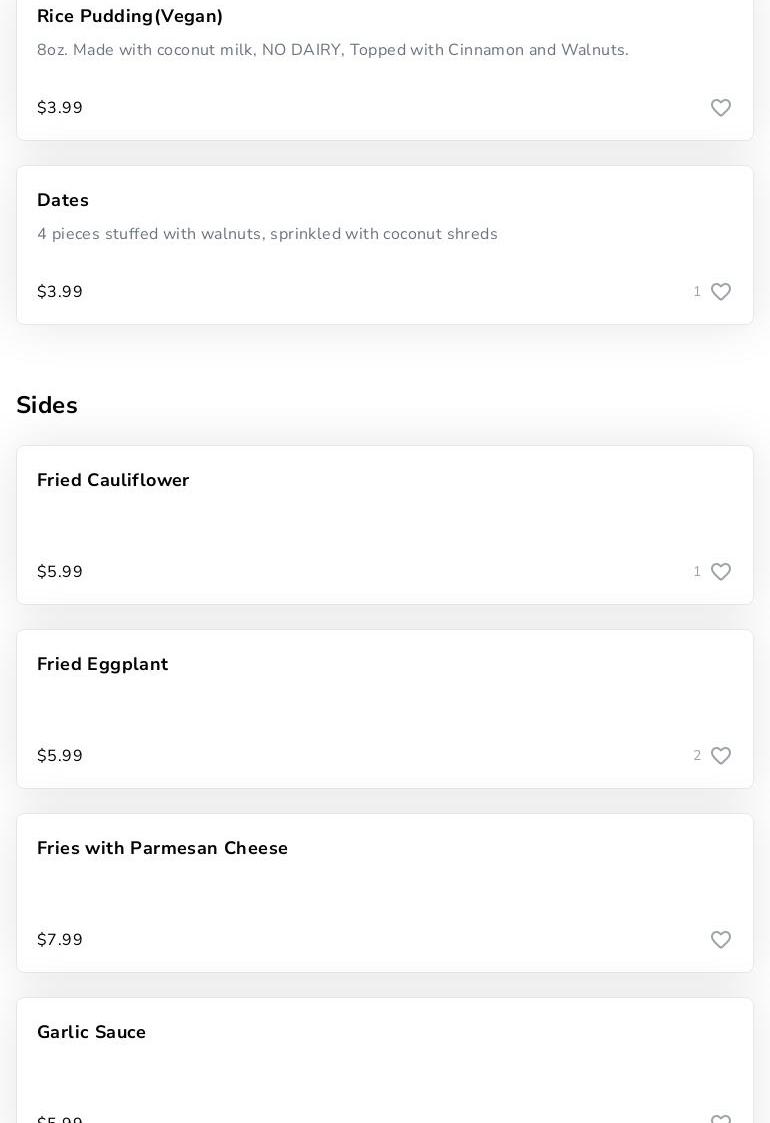Open the Fried Cauliflower item
This screenshot has width=770, height=1123.
(x=113, y=481)
